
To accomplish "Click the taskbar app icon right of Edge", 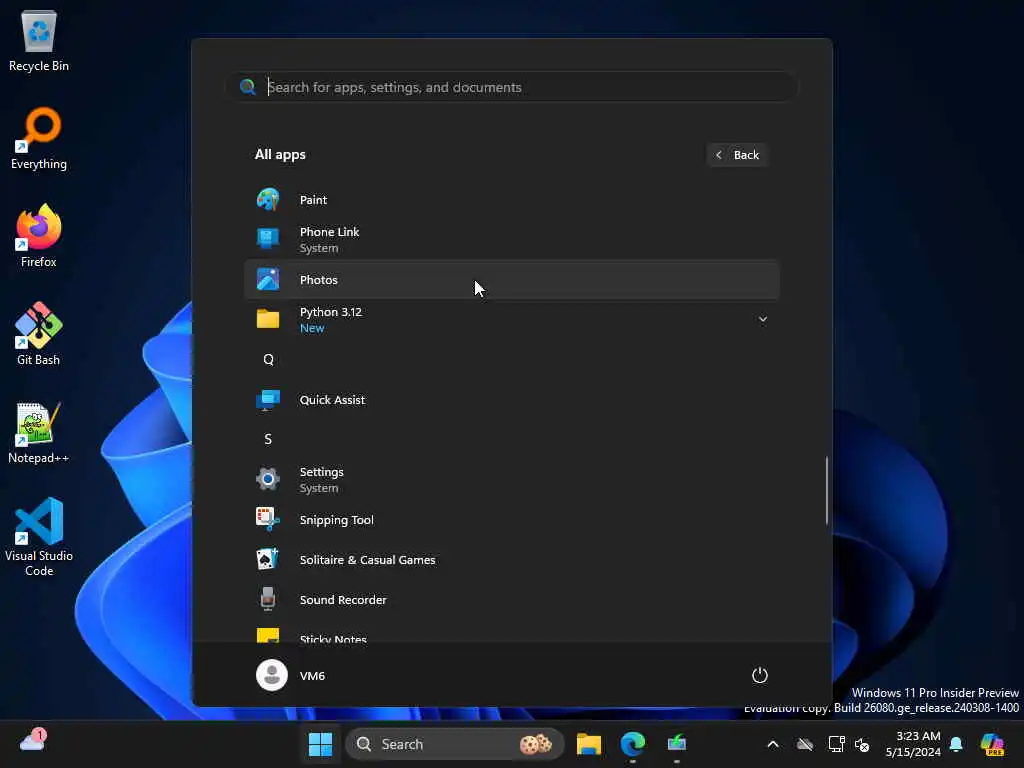I will [677, 744].
